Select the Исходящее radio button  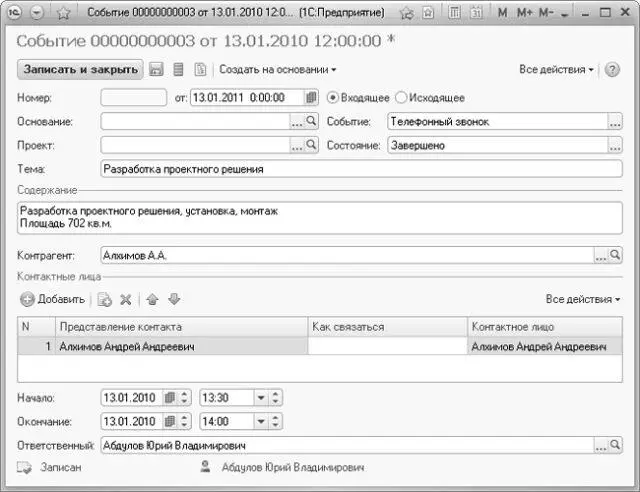tap(401, 98)
